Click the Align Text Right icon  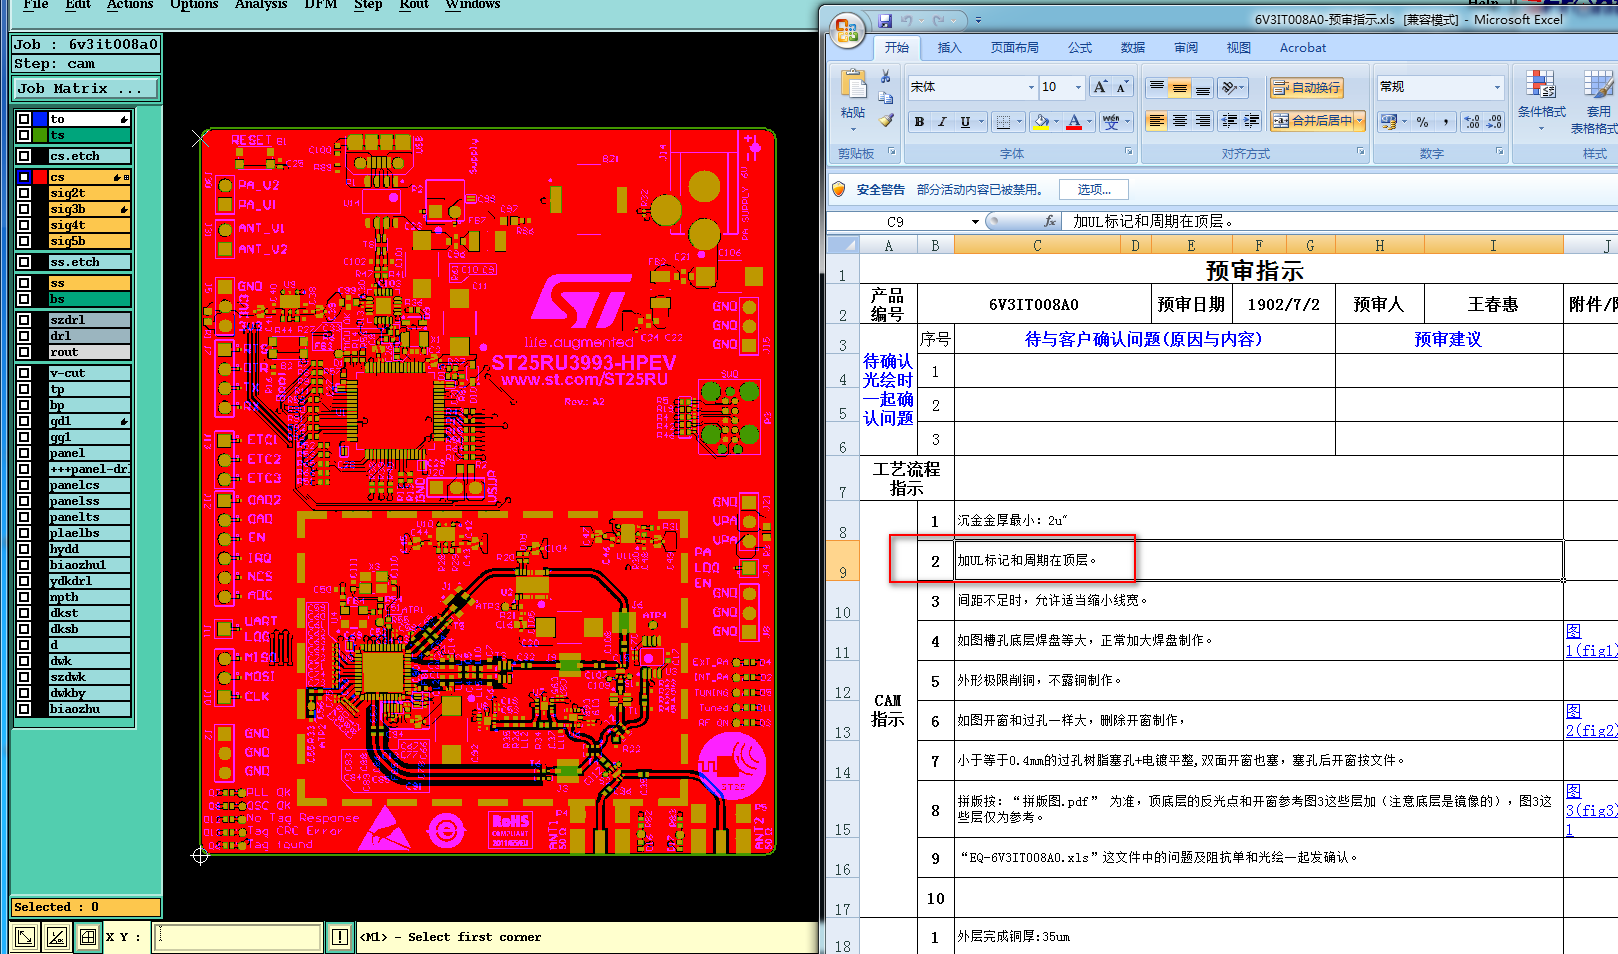tap(1203, 121)
